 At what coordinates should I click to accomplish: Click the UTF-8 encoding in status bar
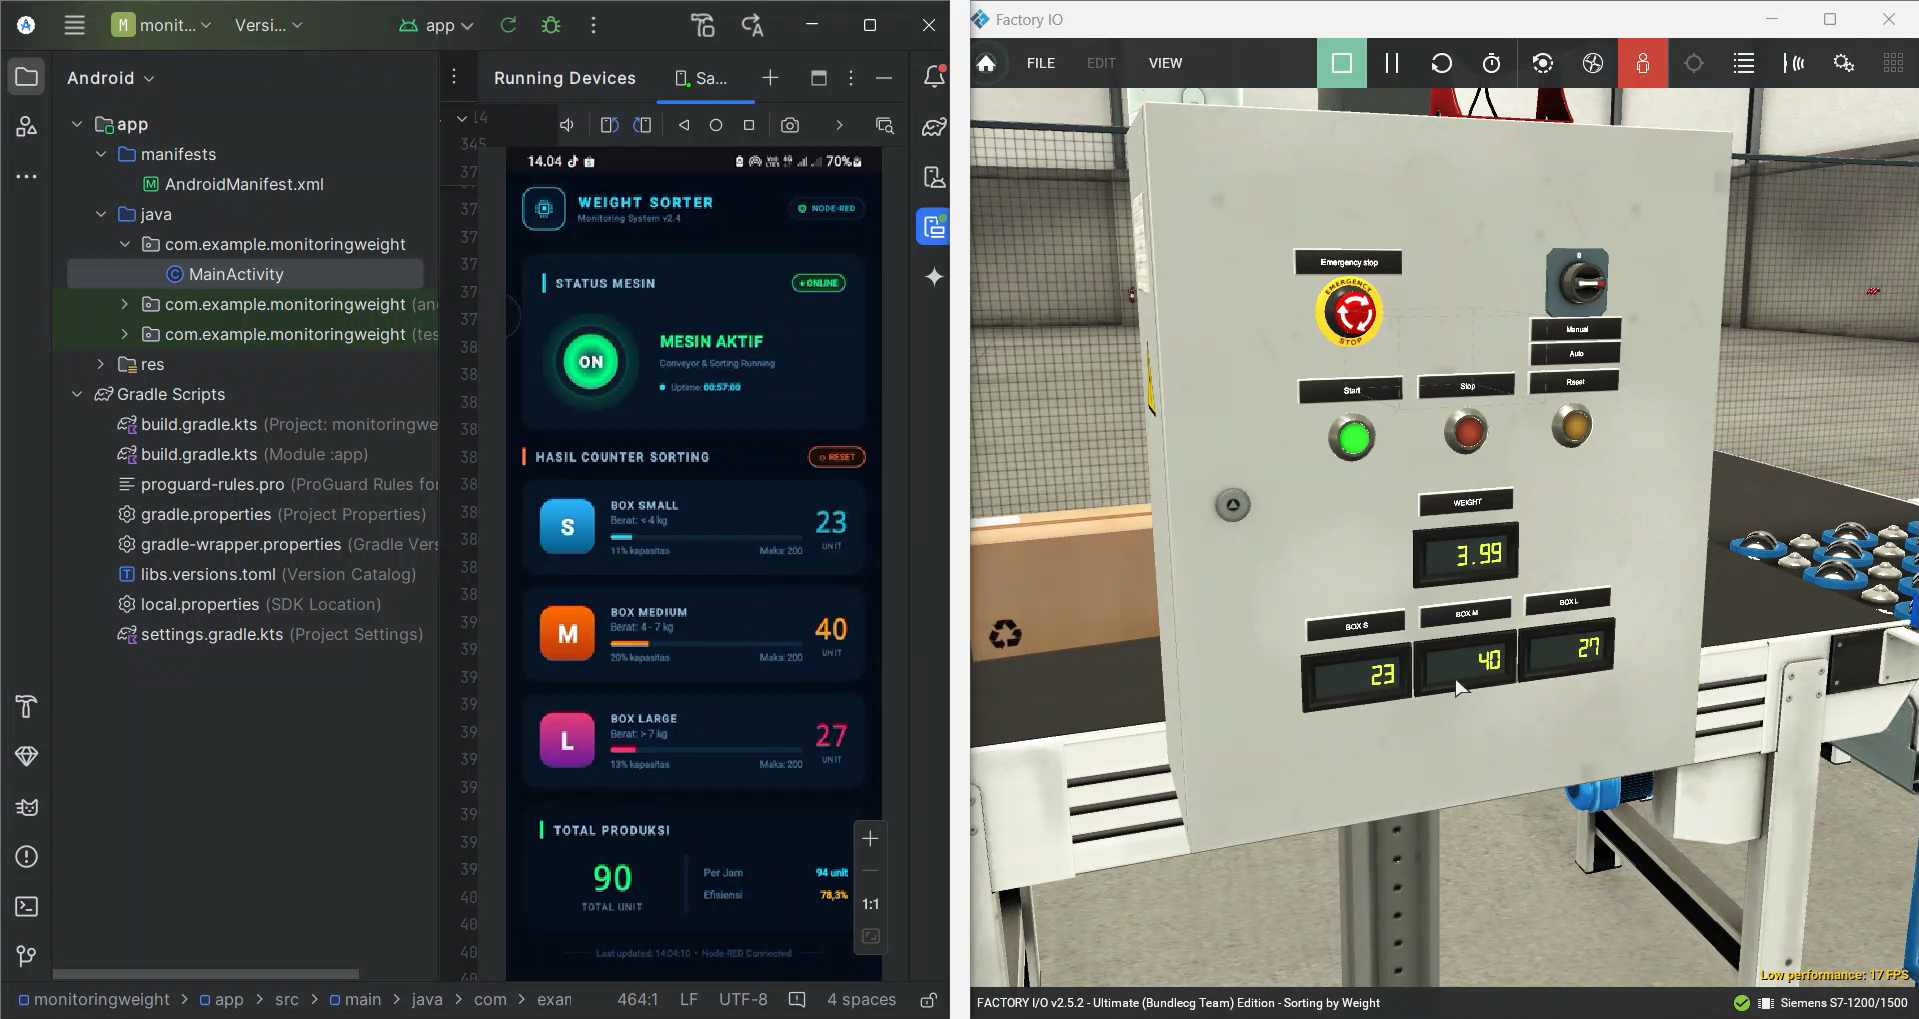[743, 999]
